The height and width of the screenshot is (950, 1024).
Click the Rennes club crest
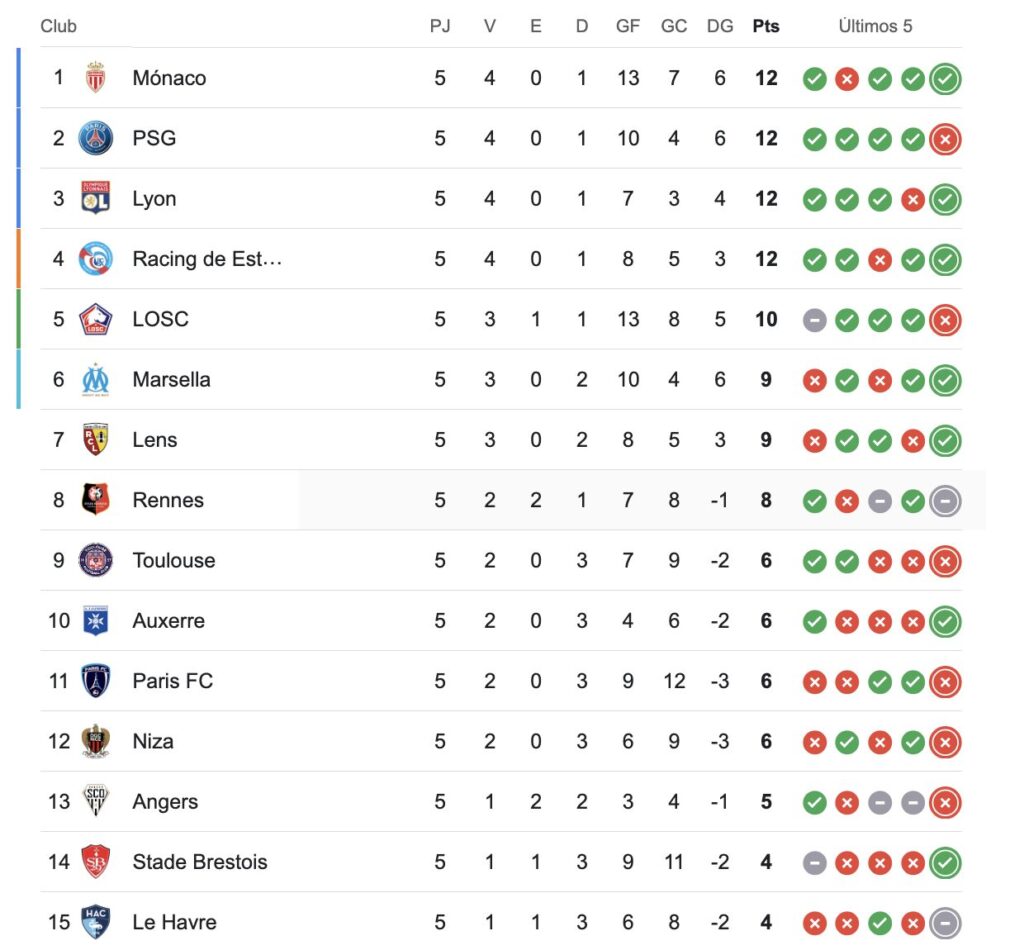[96, 500]
